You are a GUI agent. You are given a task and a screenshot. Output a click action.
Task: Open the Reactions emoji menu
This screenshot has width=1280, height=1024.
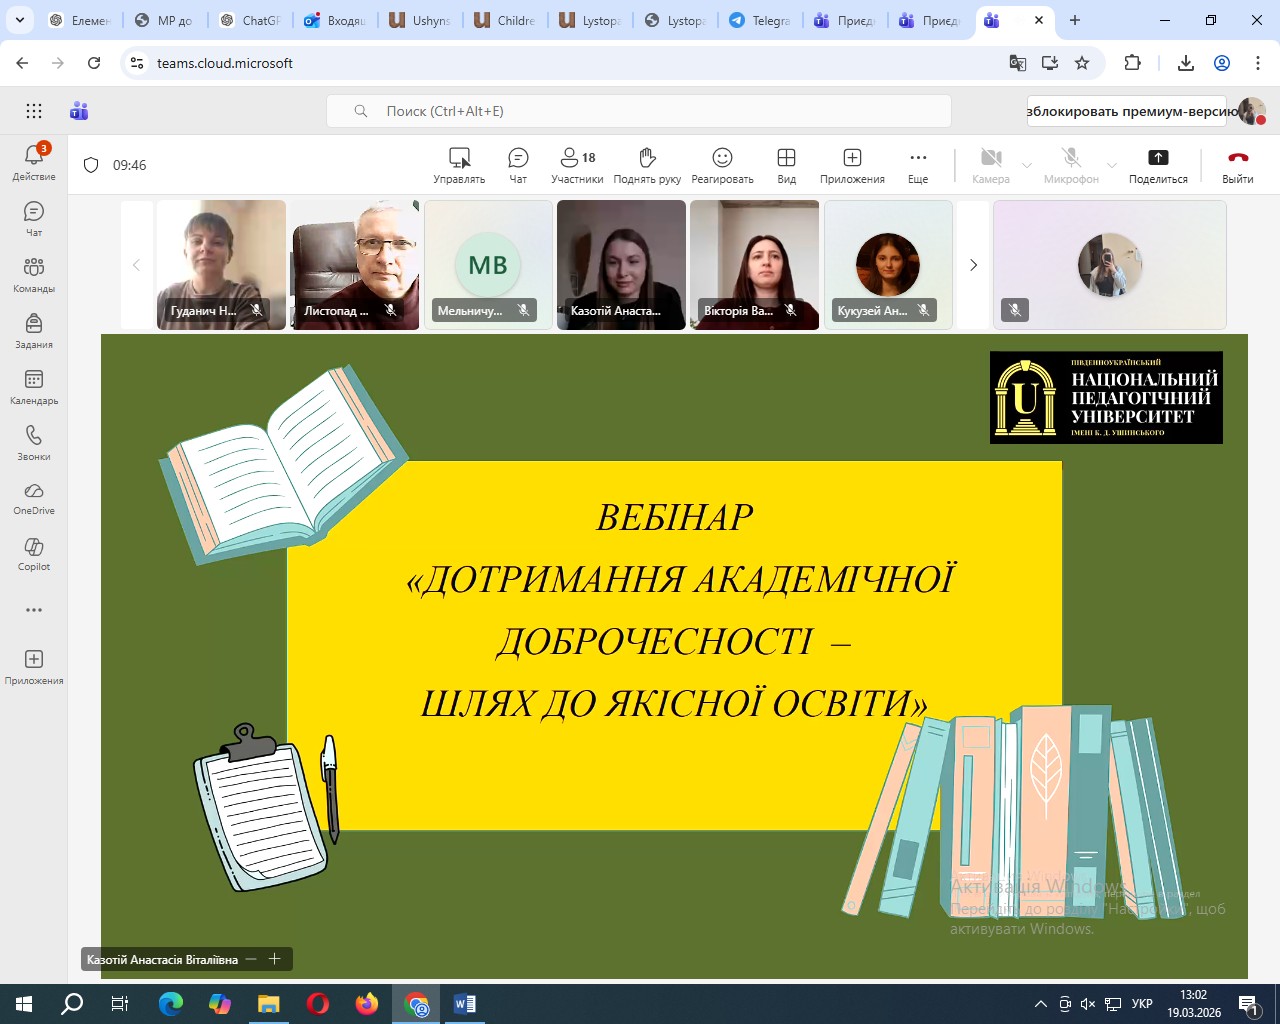(x=722, y=165)
